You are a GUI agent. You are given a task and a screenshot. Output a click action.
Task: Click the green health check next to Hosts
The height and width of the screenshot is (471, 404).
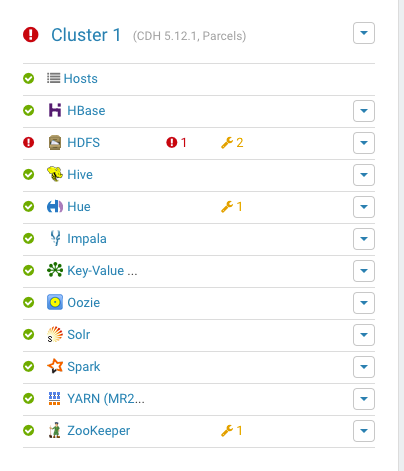[29, 79]
